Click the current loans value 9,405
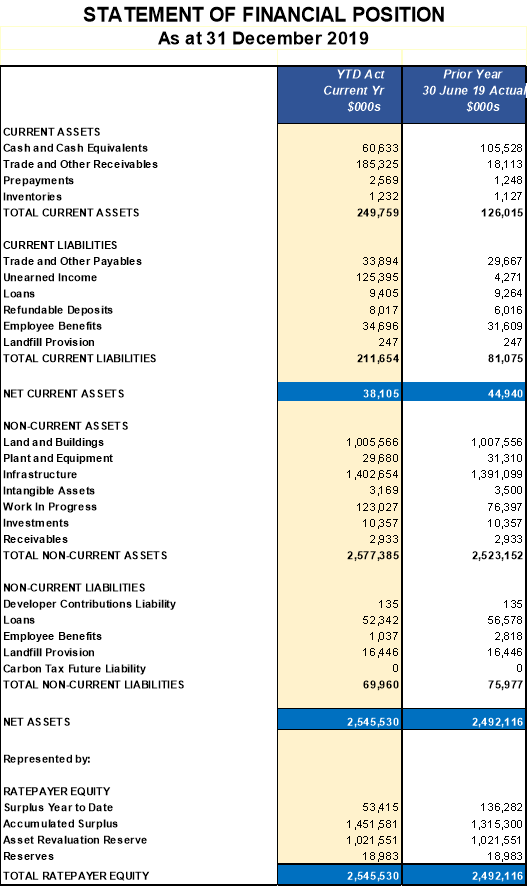Viewport: 528px width, 886px height. [x=384, y=294]
